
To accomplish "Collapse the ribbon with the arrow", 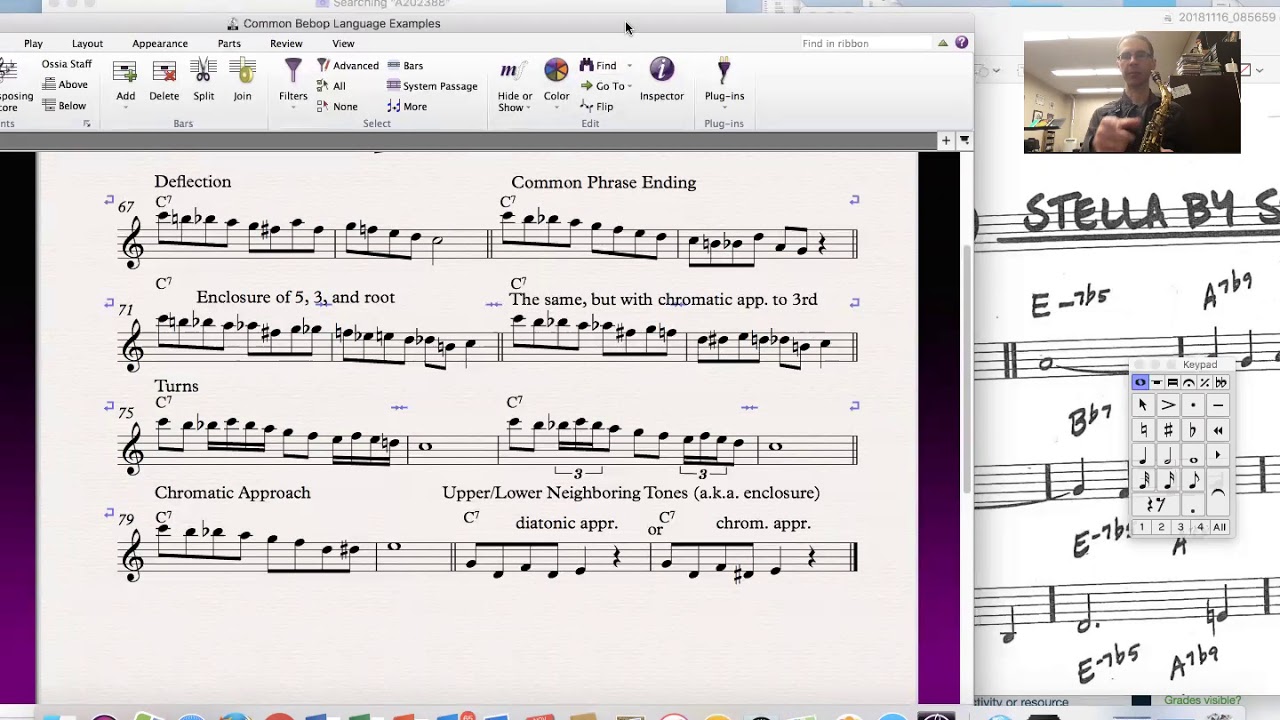I will point(942,43).
